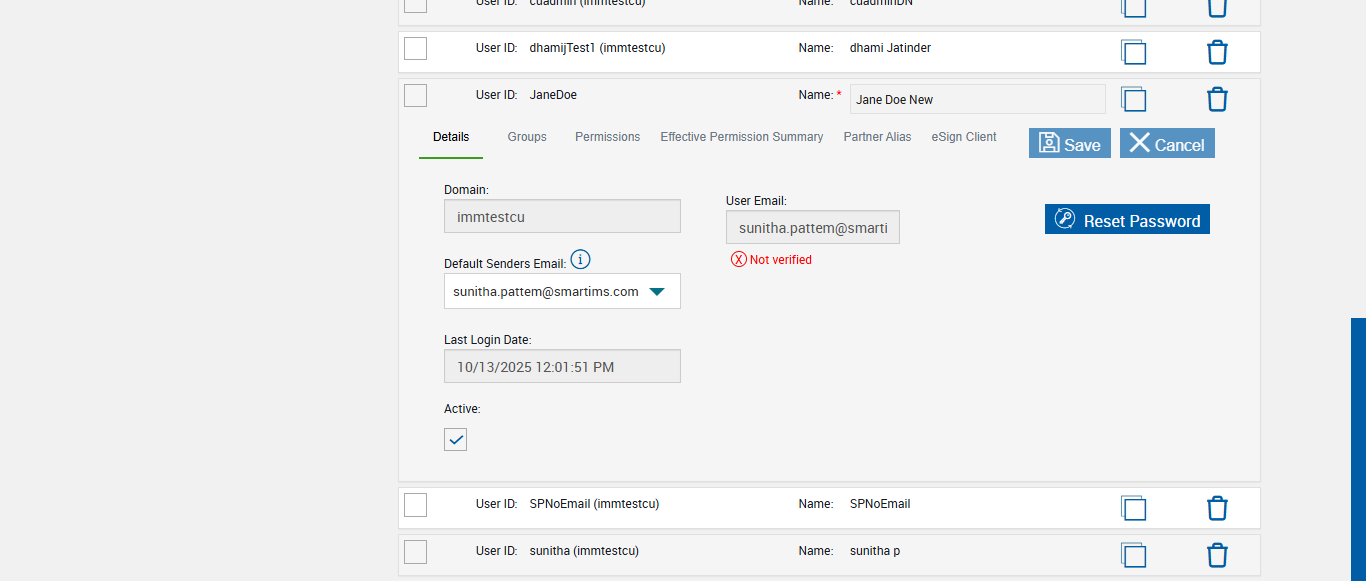Delete the sunitha user row
This screenshot has width=1366, height=581.
point(1217,555)
